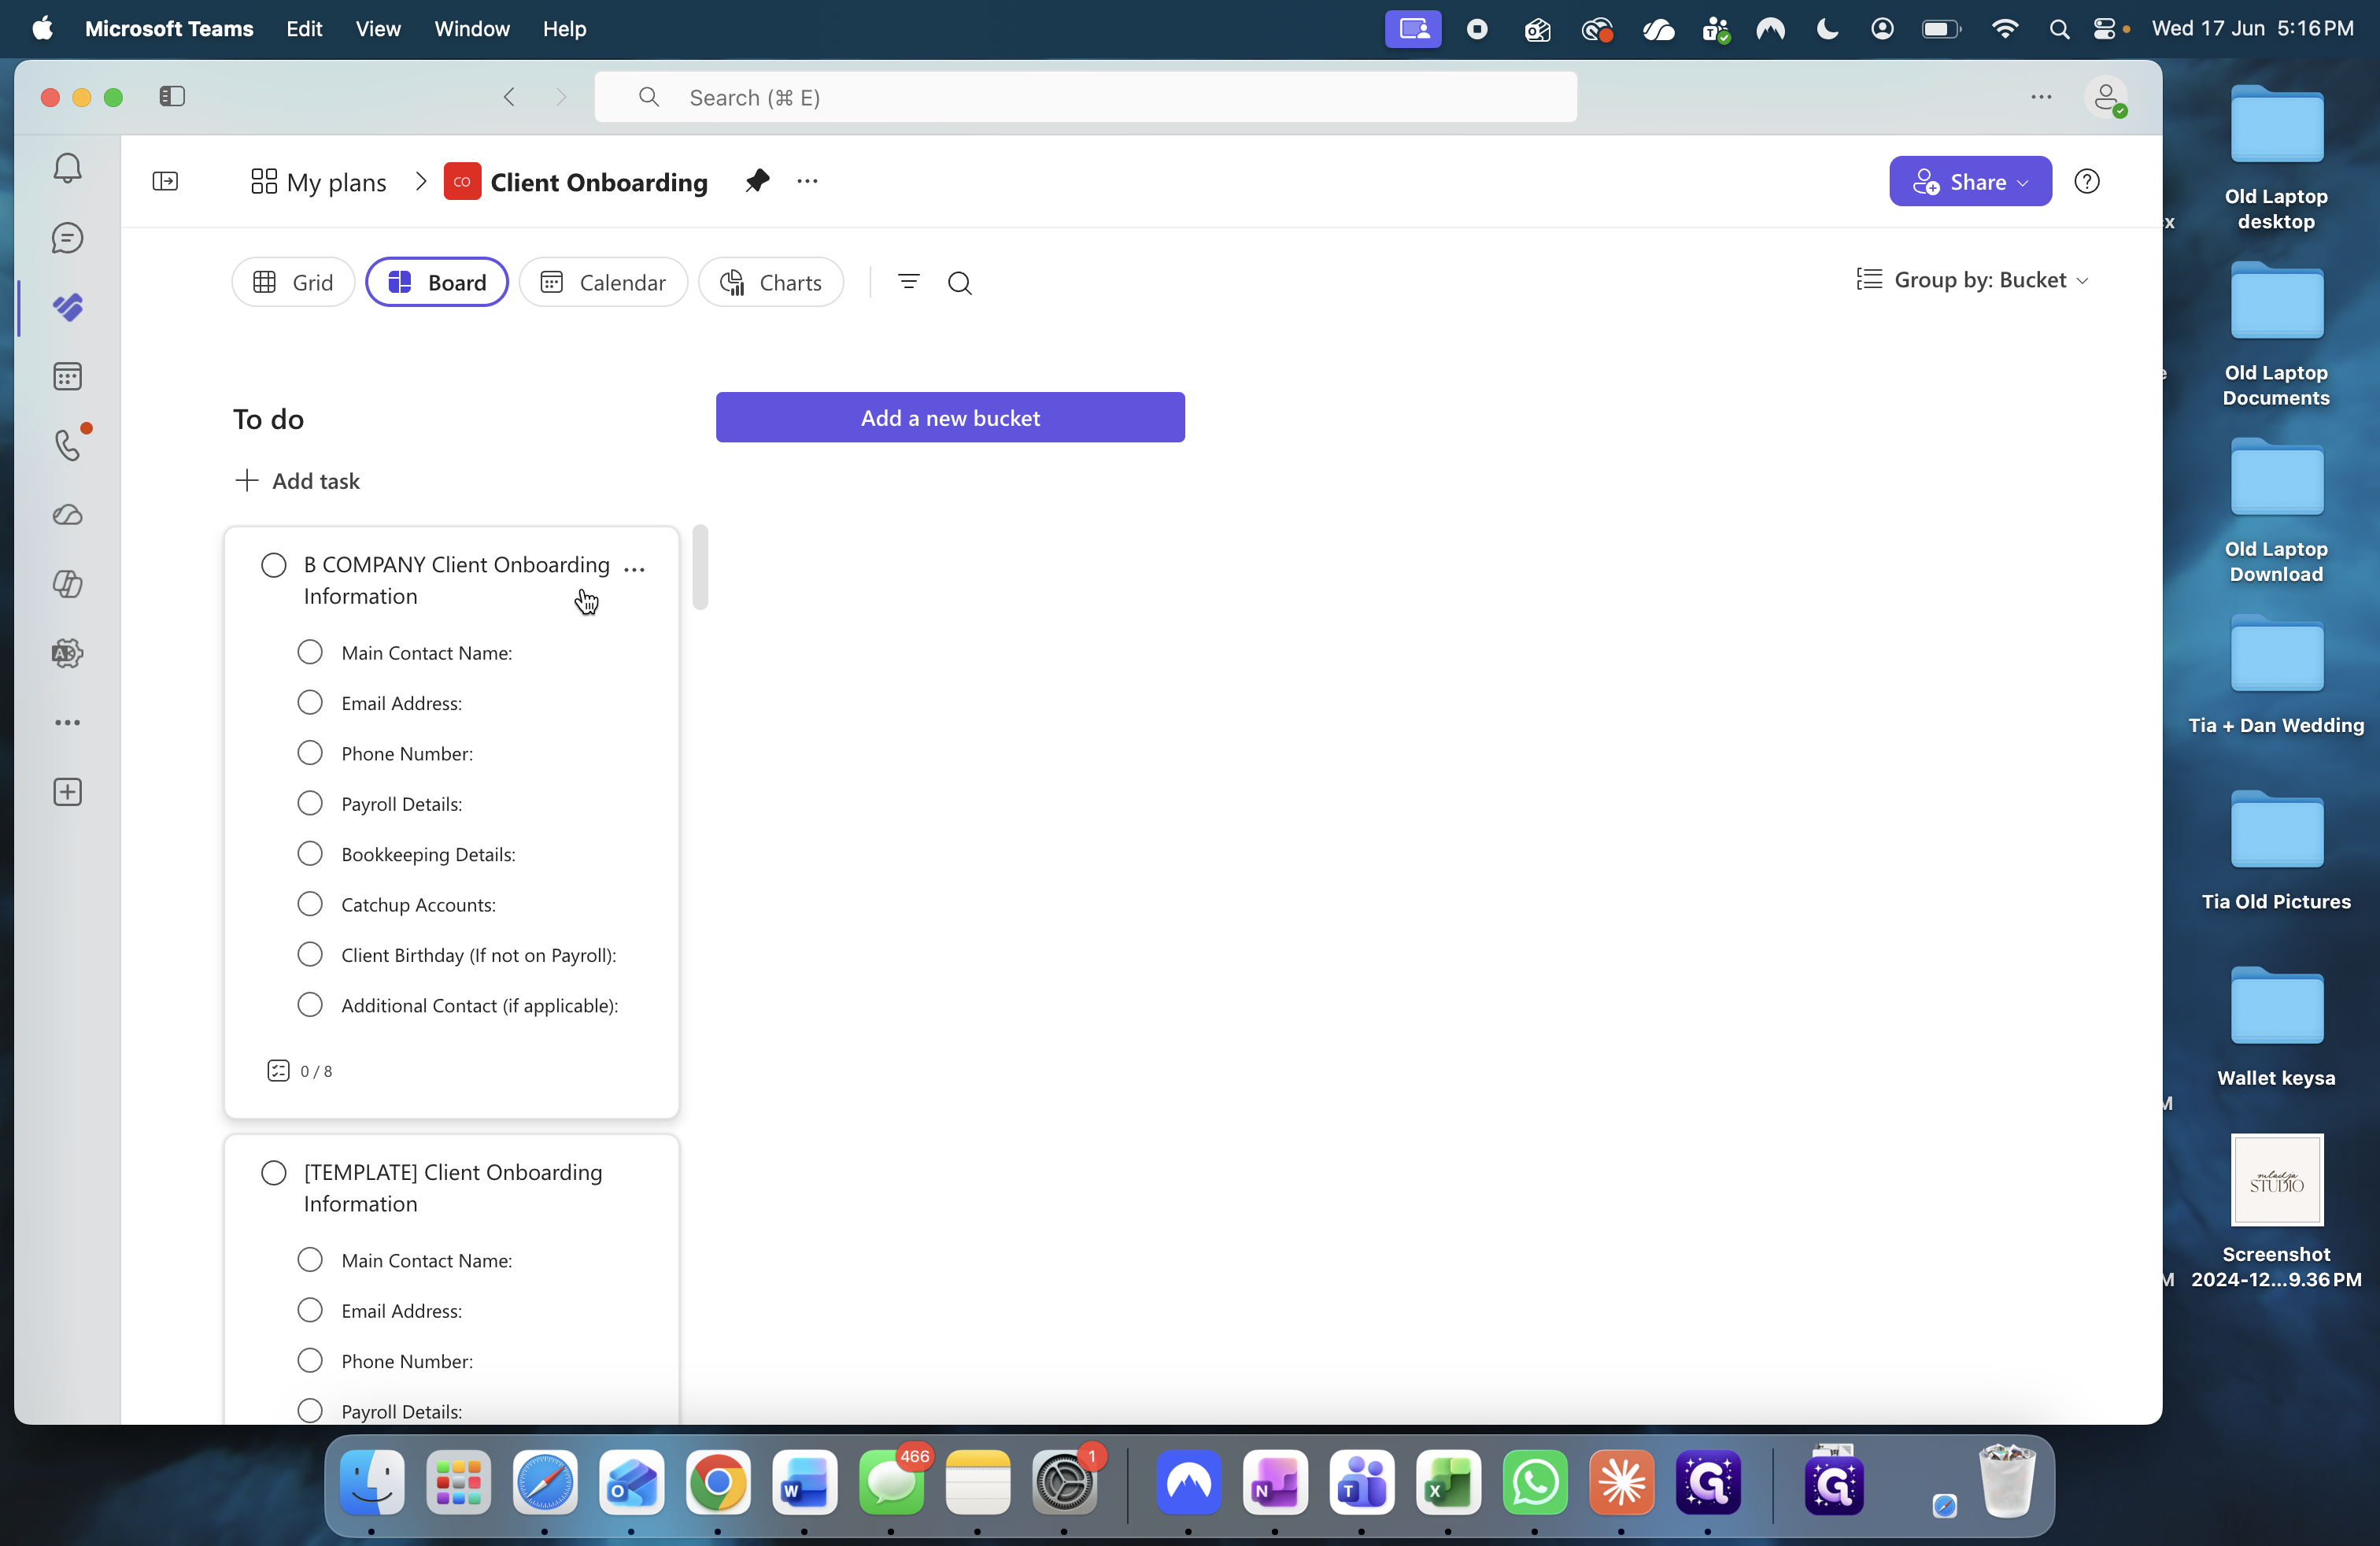Click the Client Onboarding plan title
This screenshot has width=2380, height=1546.
tap(599, 182)
